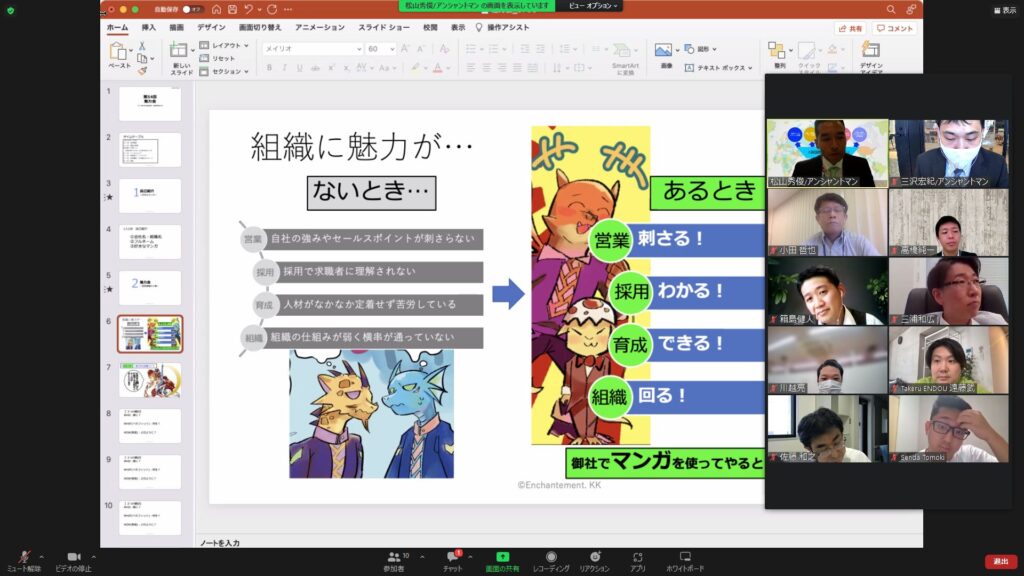Toggle Bold formatting
Viewport: 1024px width, 576px height.
point(269,68)
